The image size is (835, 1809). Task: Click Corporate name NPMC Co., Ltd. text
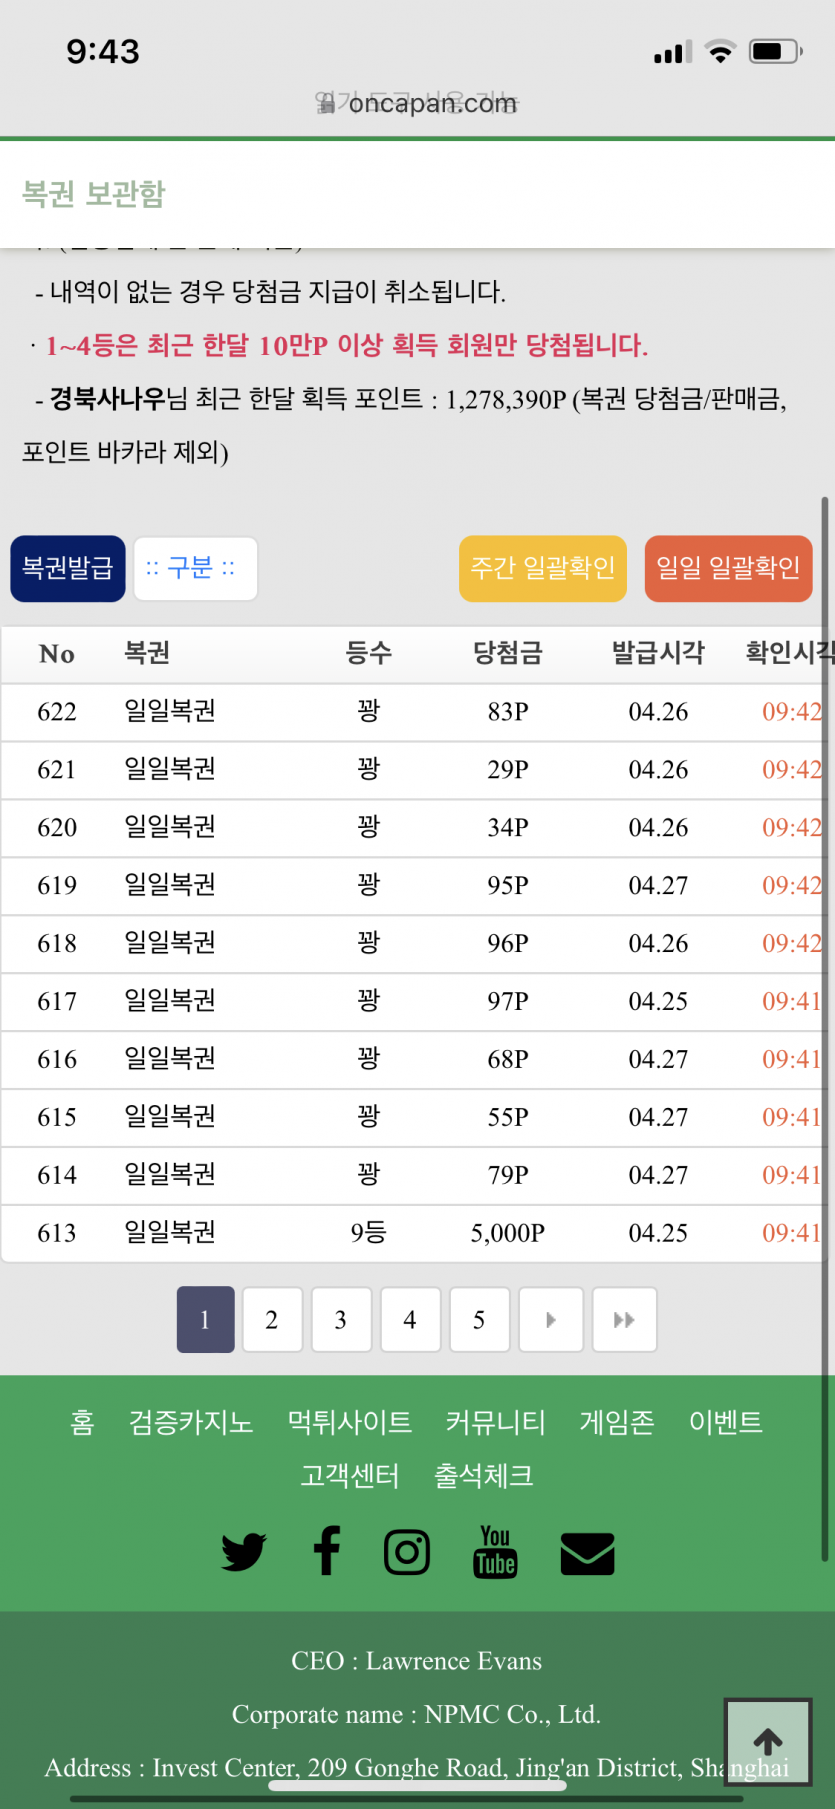point(417,1715)
